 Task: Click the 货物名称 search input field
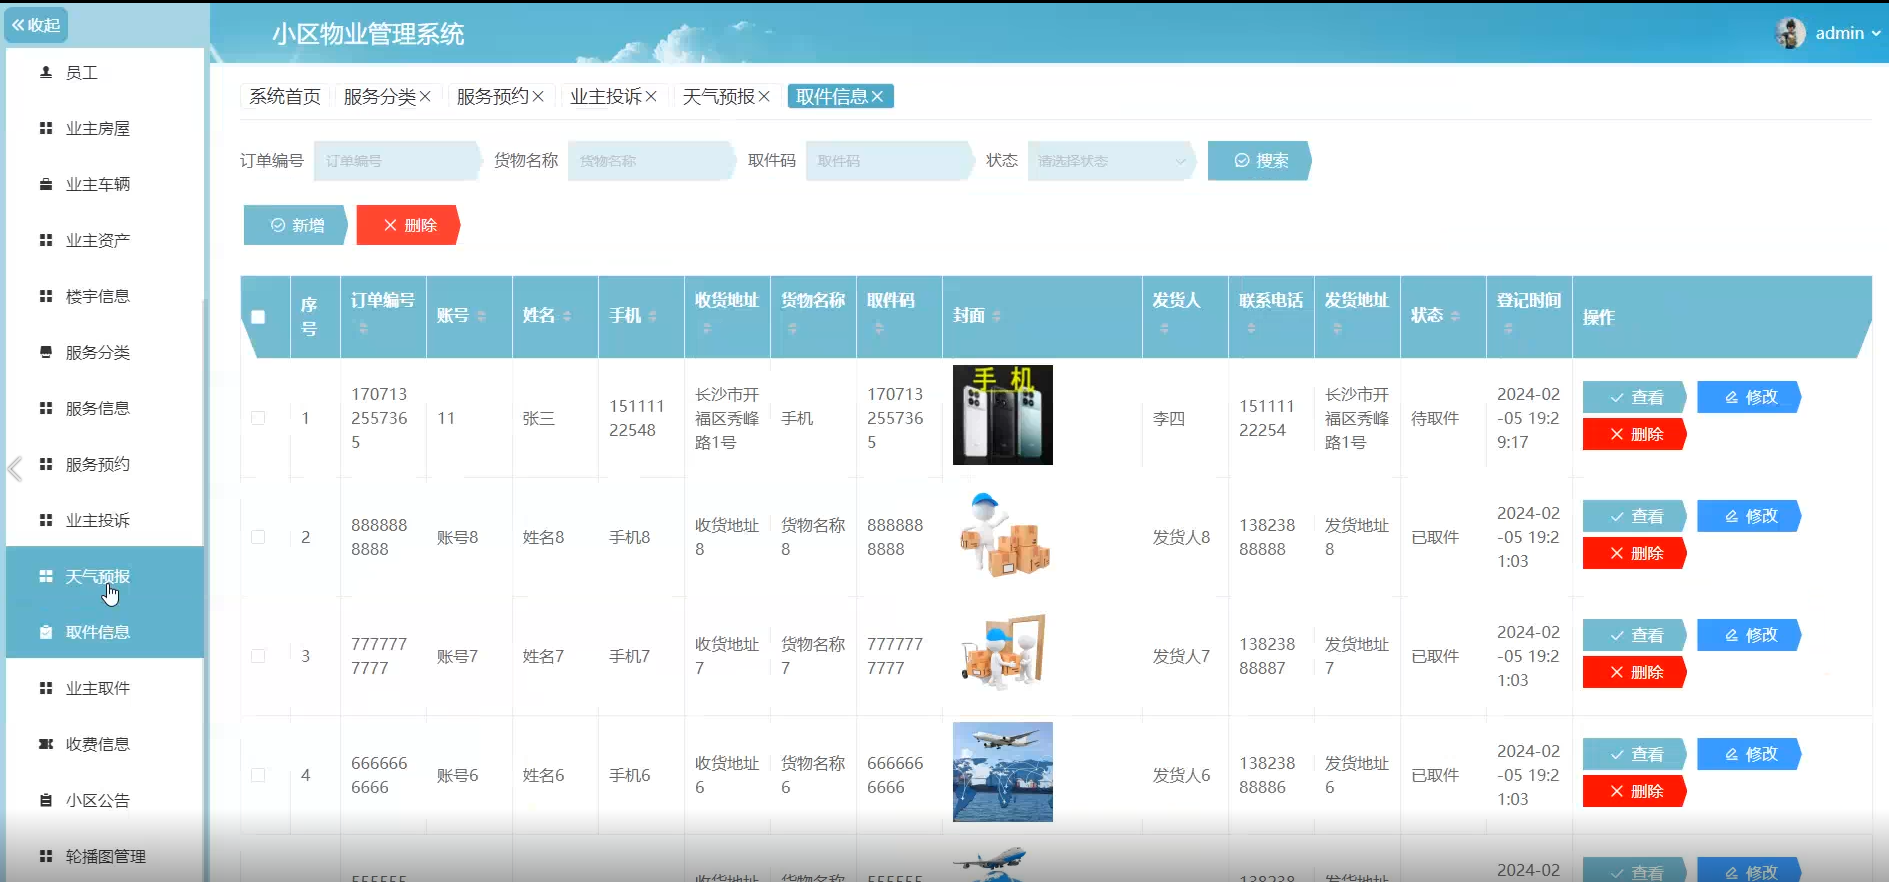click(651, 161)
